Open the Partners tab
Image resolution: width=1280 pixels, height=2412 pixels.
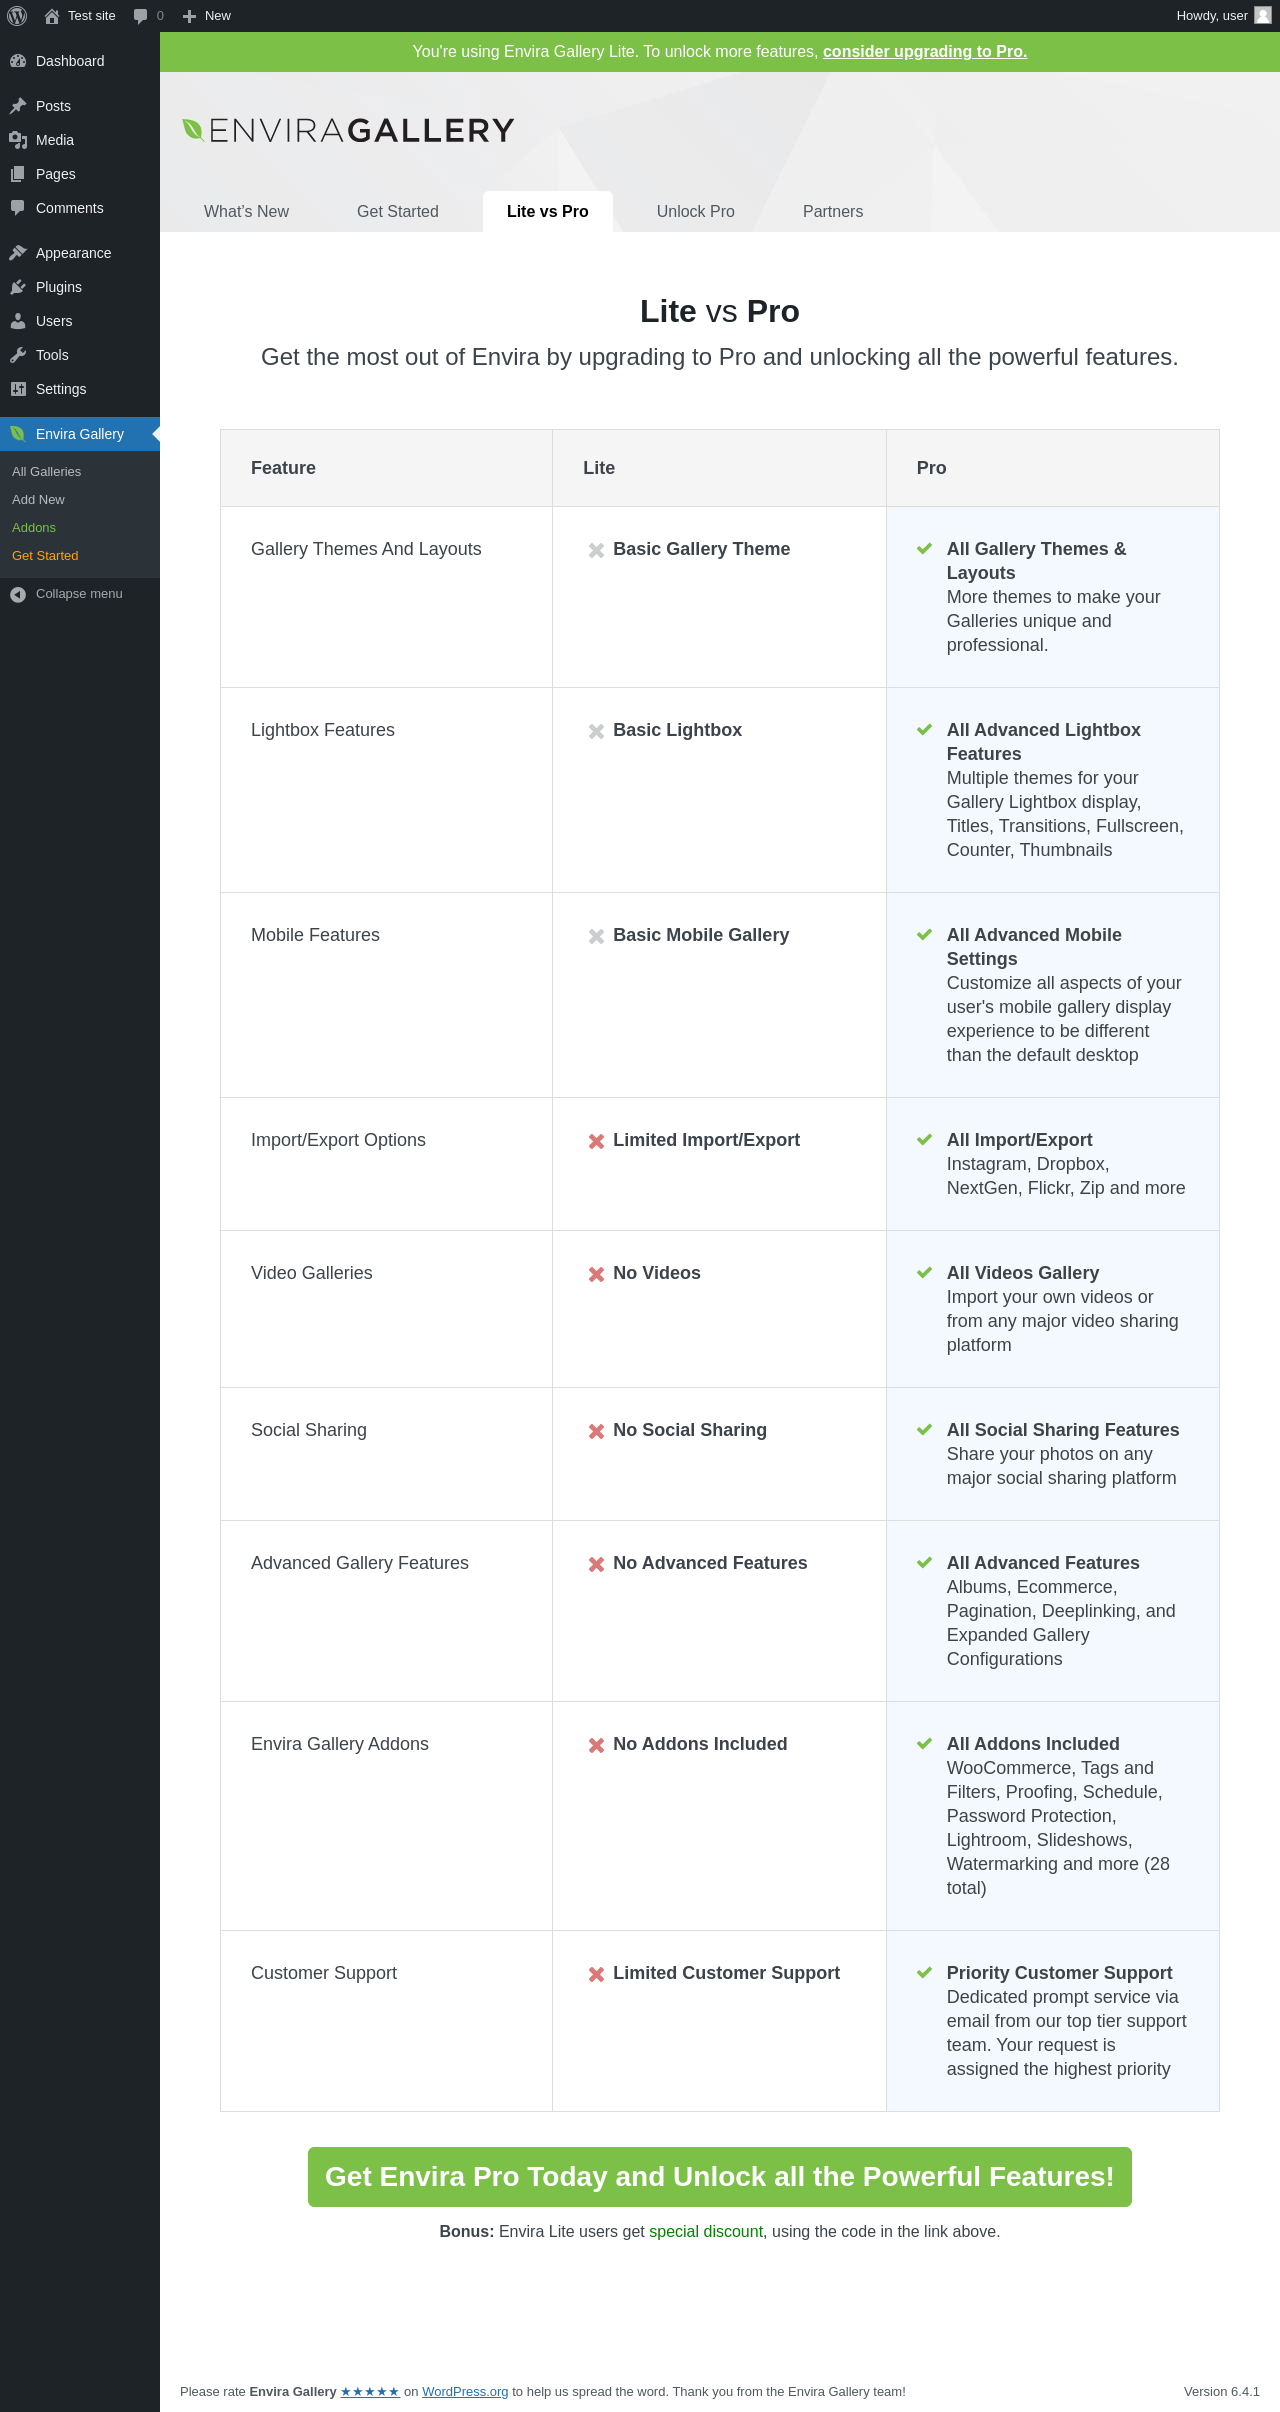[x=833, y=211]
